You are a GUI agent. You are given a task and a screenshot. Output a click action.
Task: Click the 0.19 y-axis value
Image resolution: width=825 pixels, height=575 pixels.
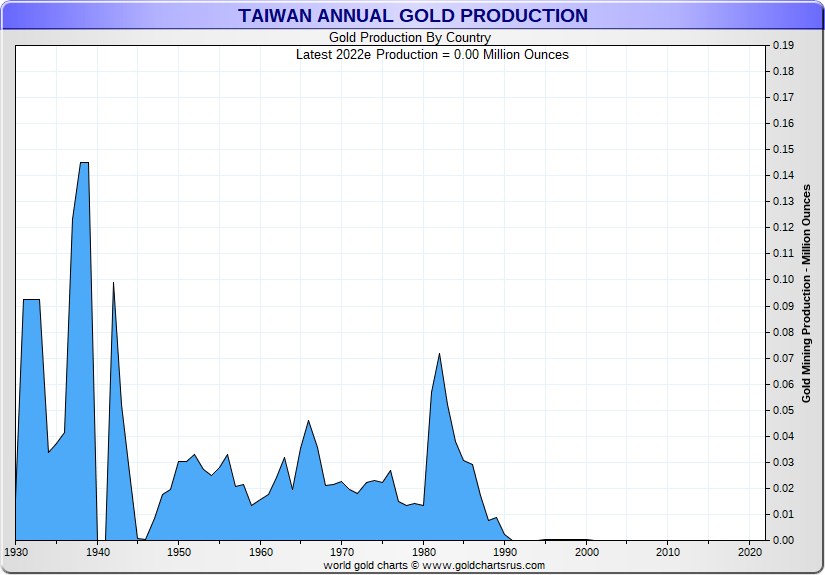click(x=783, y=46)
